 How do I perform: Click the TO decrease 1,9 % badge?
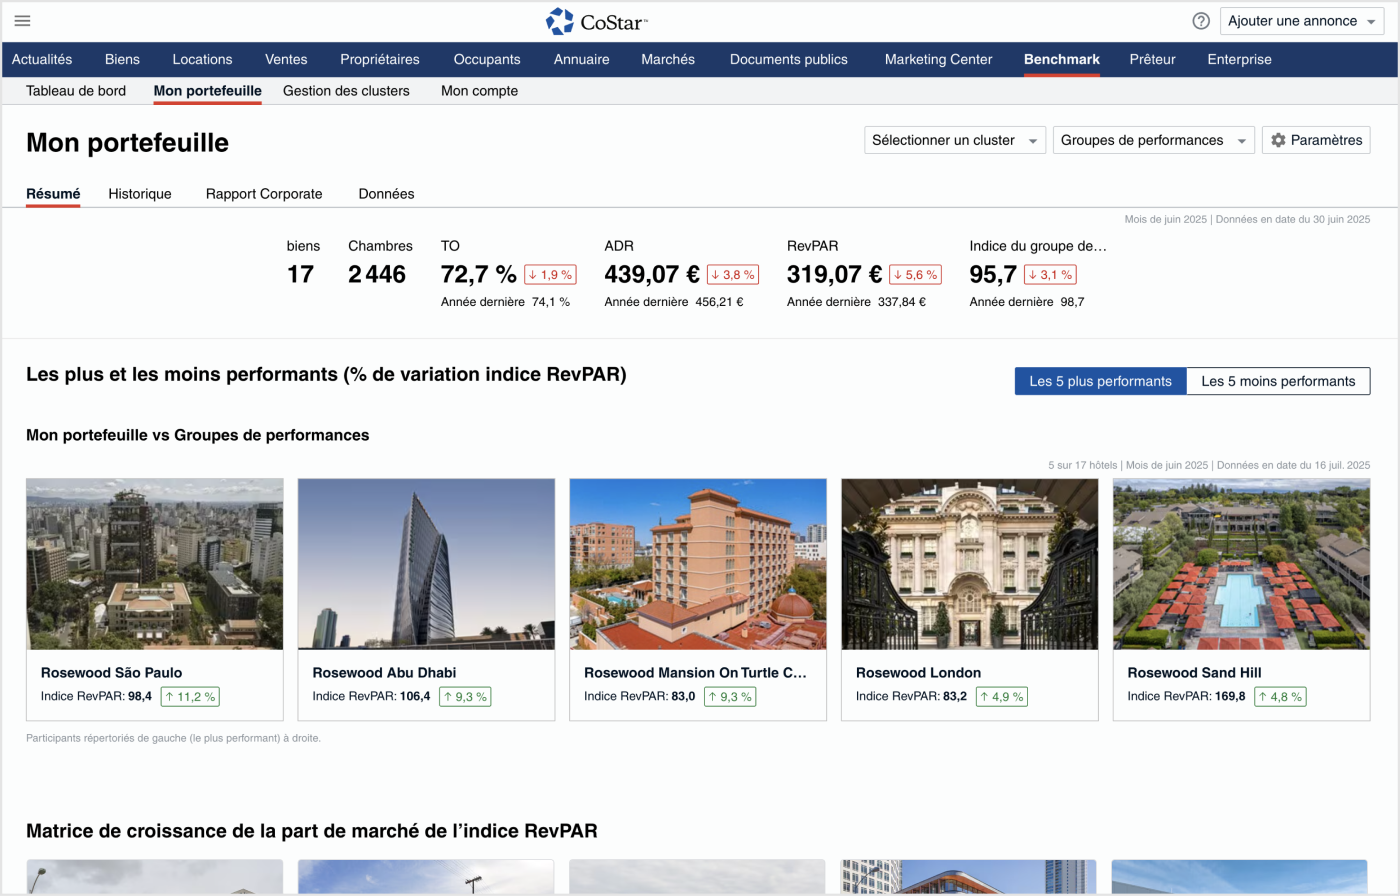[x=550, y=274]
